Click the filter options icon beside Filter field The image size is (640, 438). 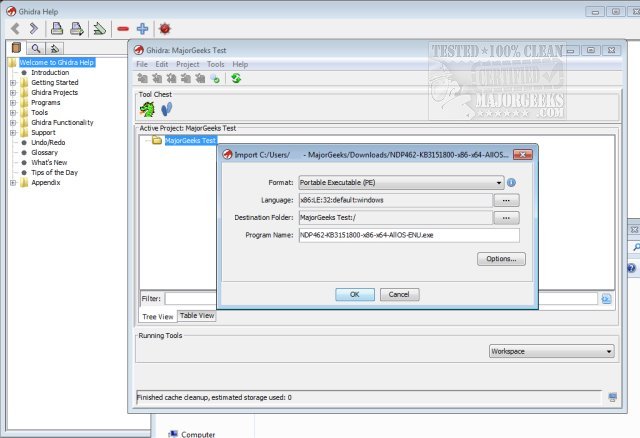click(606, 299)
